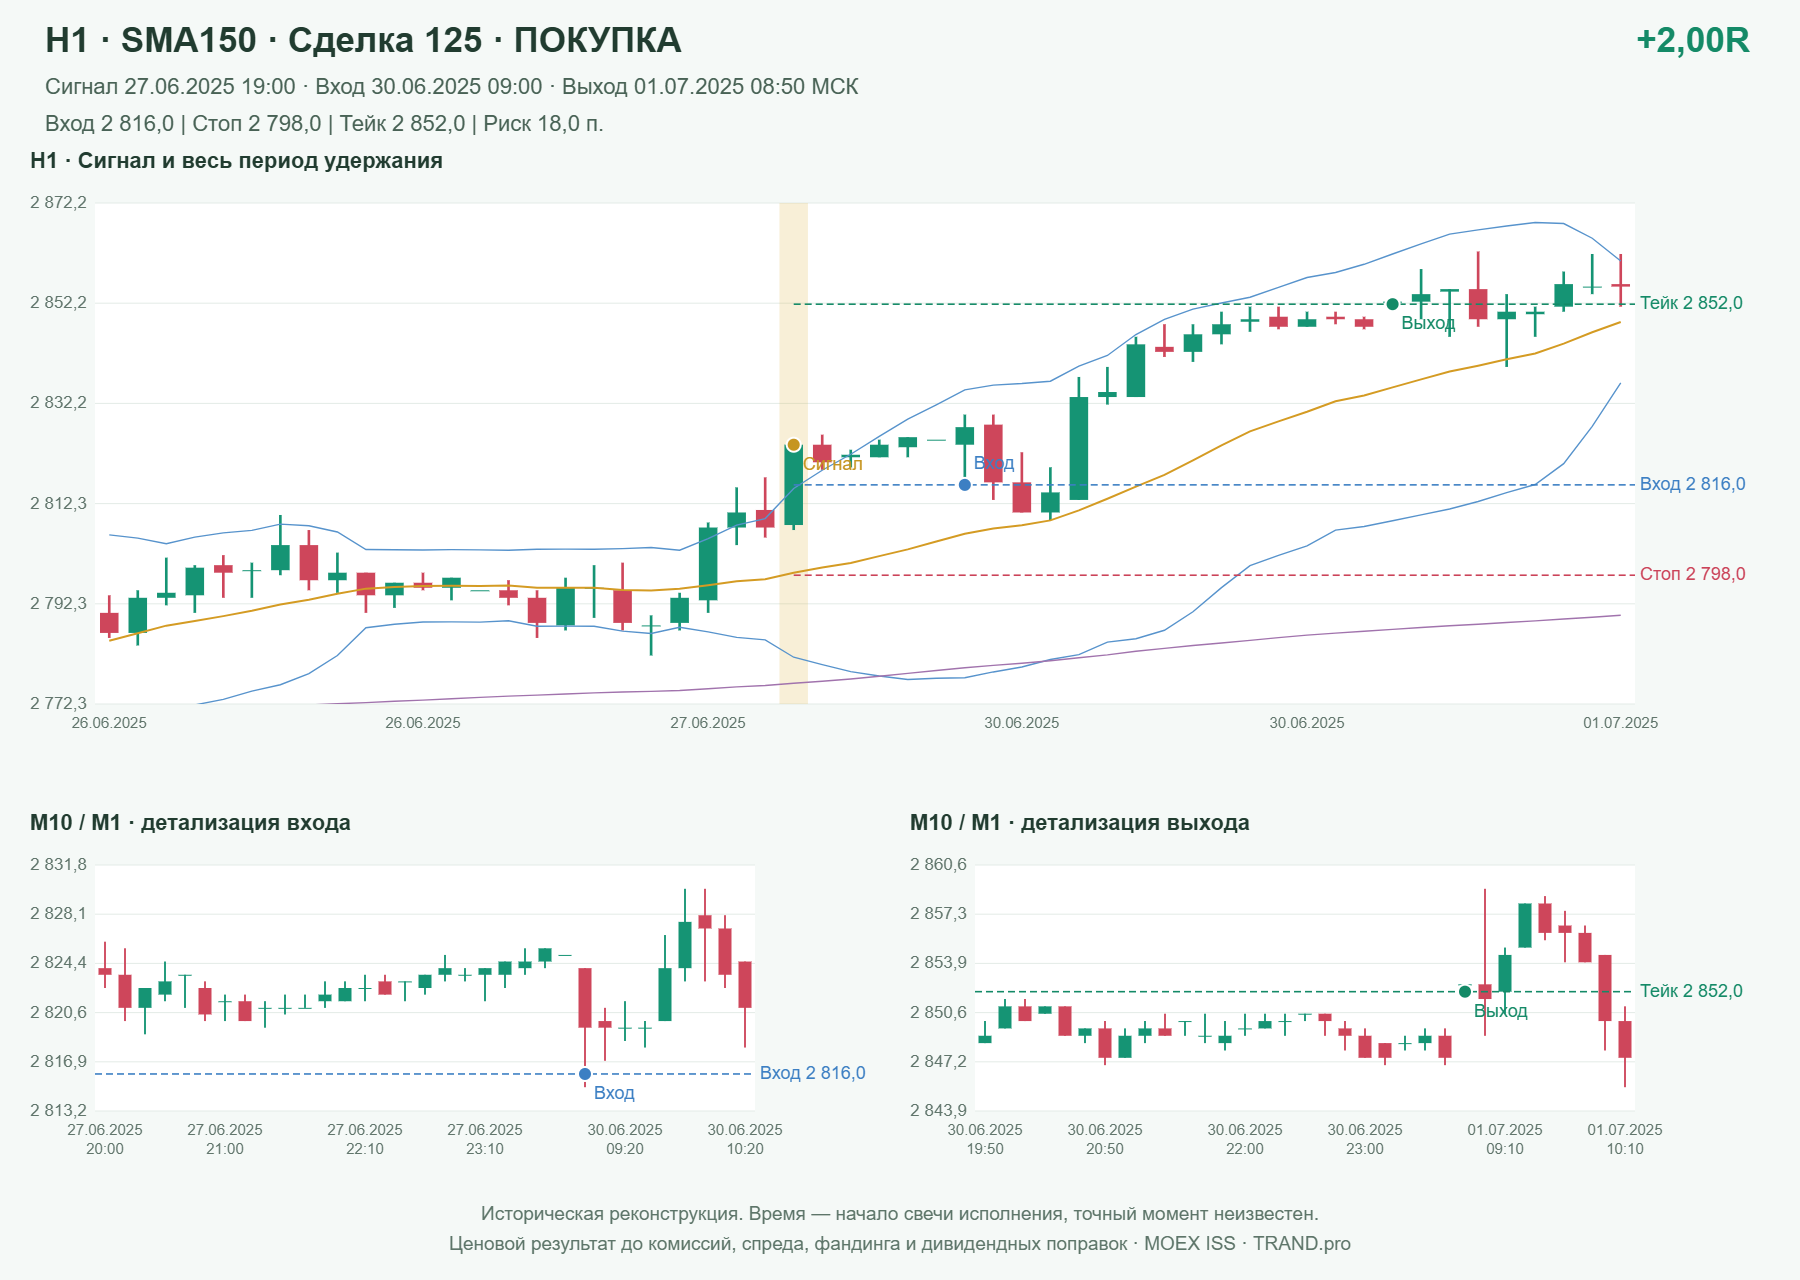Image resolution: width=1800 pixels, height=1280 pixels.
Task: Click the '30.06.2025 19:50' time axis label
Action: [x=985, y=1139]
